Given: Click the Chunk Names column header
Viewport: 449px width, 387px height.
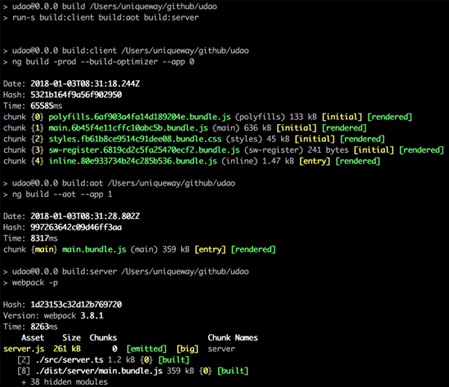Looking at the screenshot, I should tap(233, 338).
